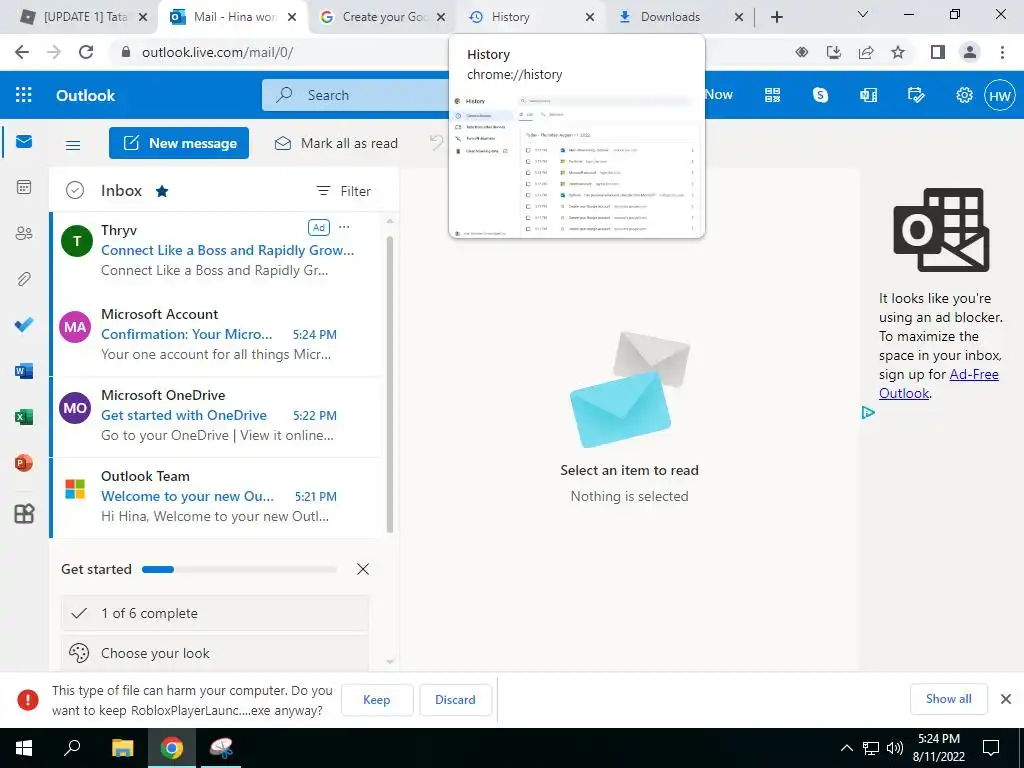Click the New message button
Viewport: 1024px width, 768px height.
click(179, 143)
